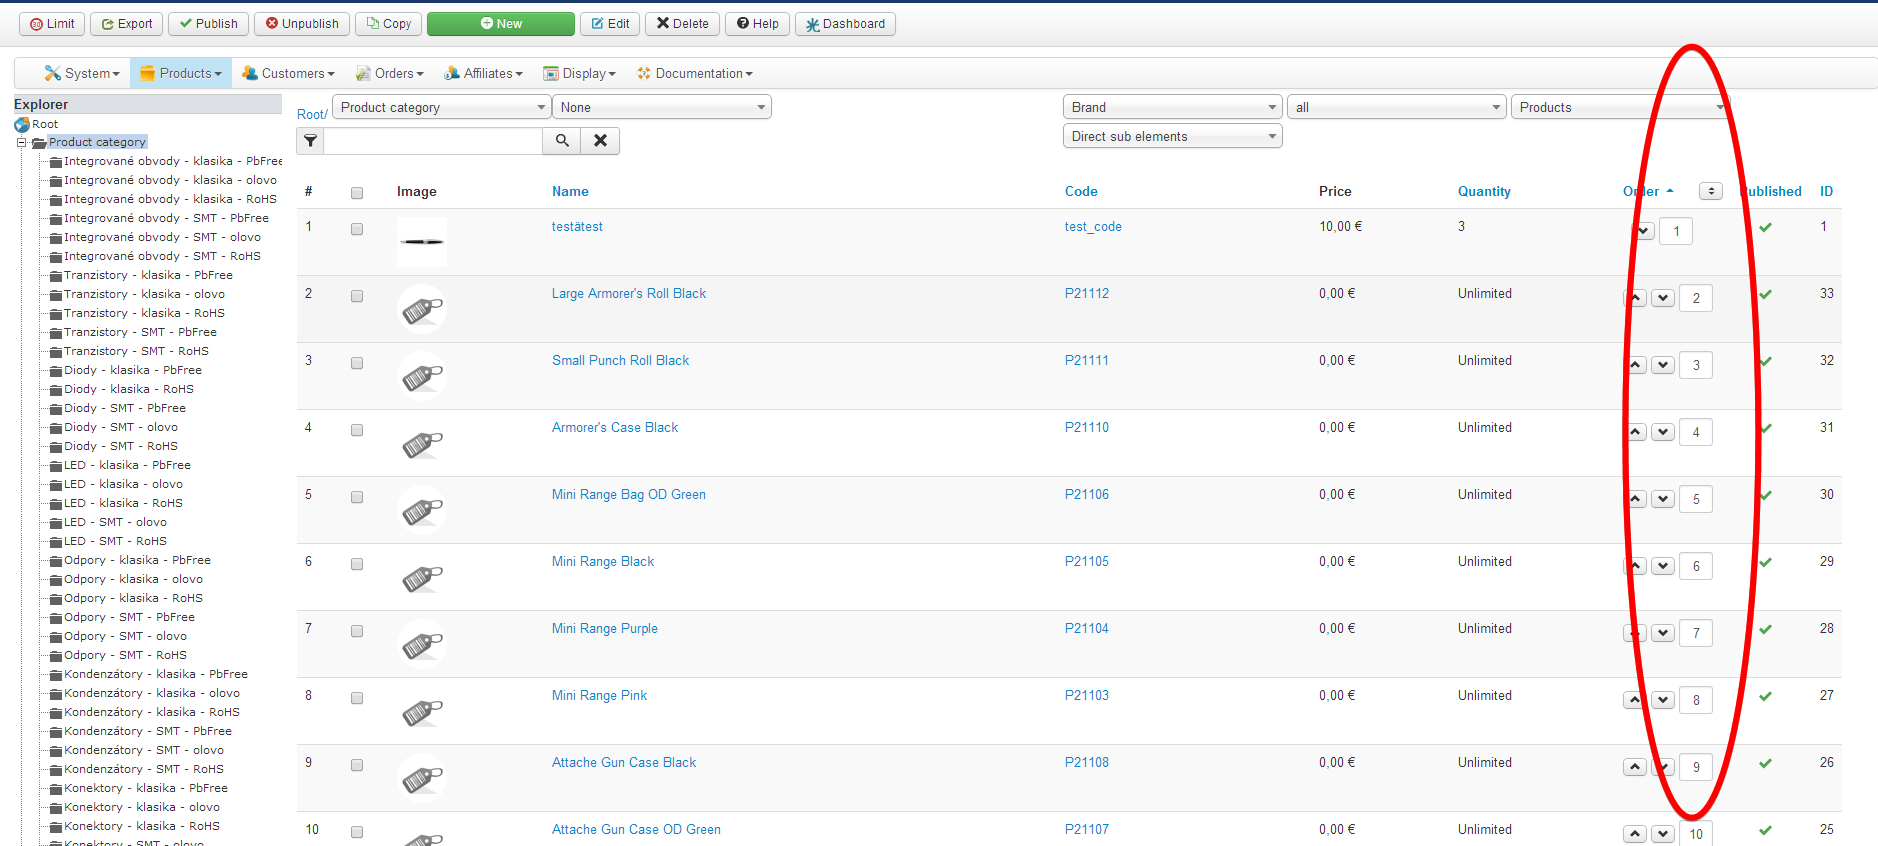Open Large Armorer's Roll Black tag image
This screenshot has width=1878, height=846.
click(422, 309)
